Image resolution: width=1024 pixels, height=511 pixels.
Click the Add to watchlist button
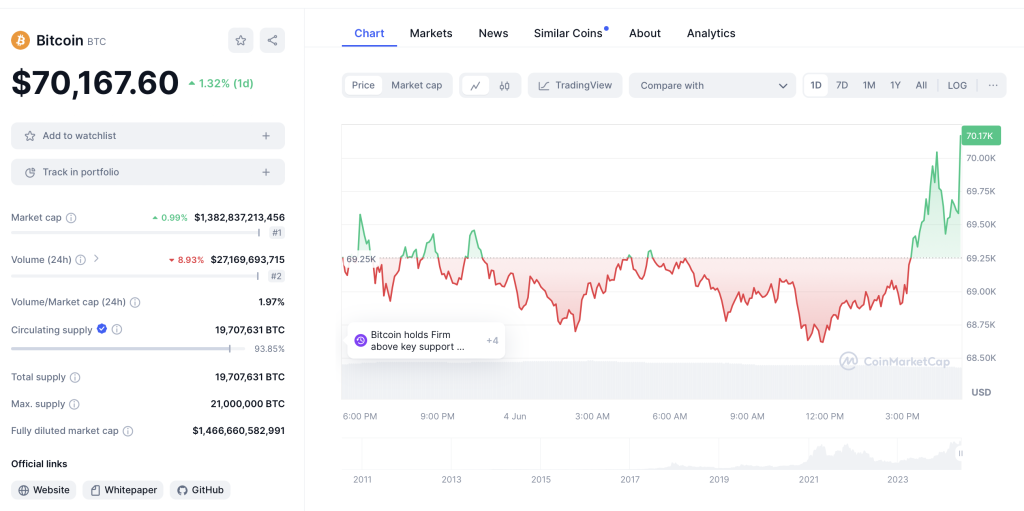[148, 136]
